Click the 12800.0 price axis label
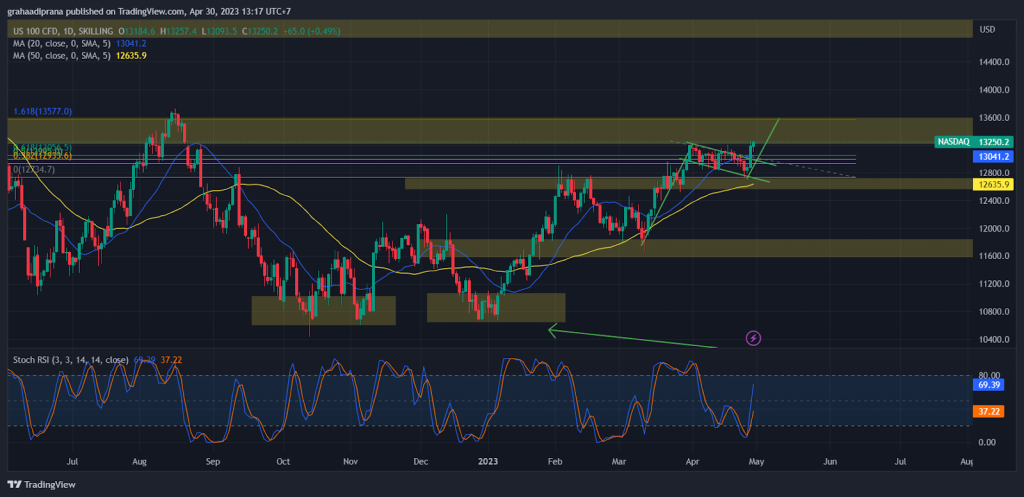The width and height of the screenshot is (1024, 497). point(994,173)
